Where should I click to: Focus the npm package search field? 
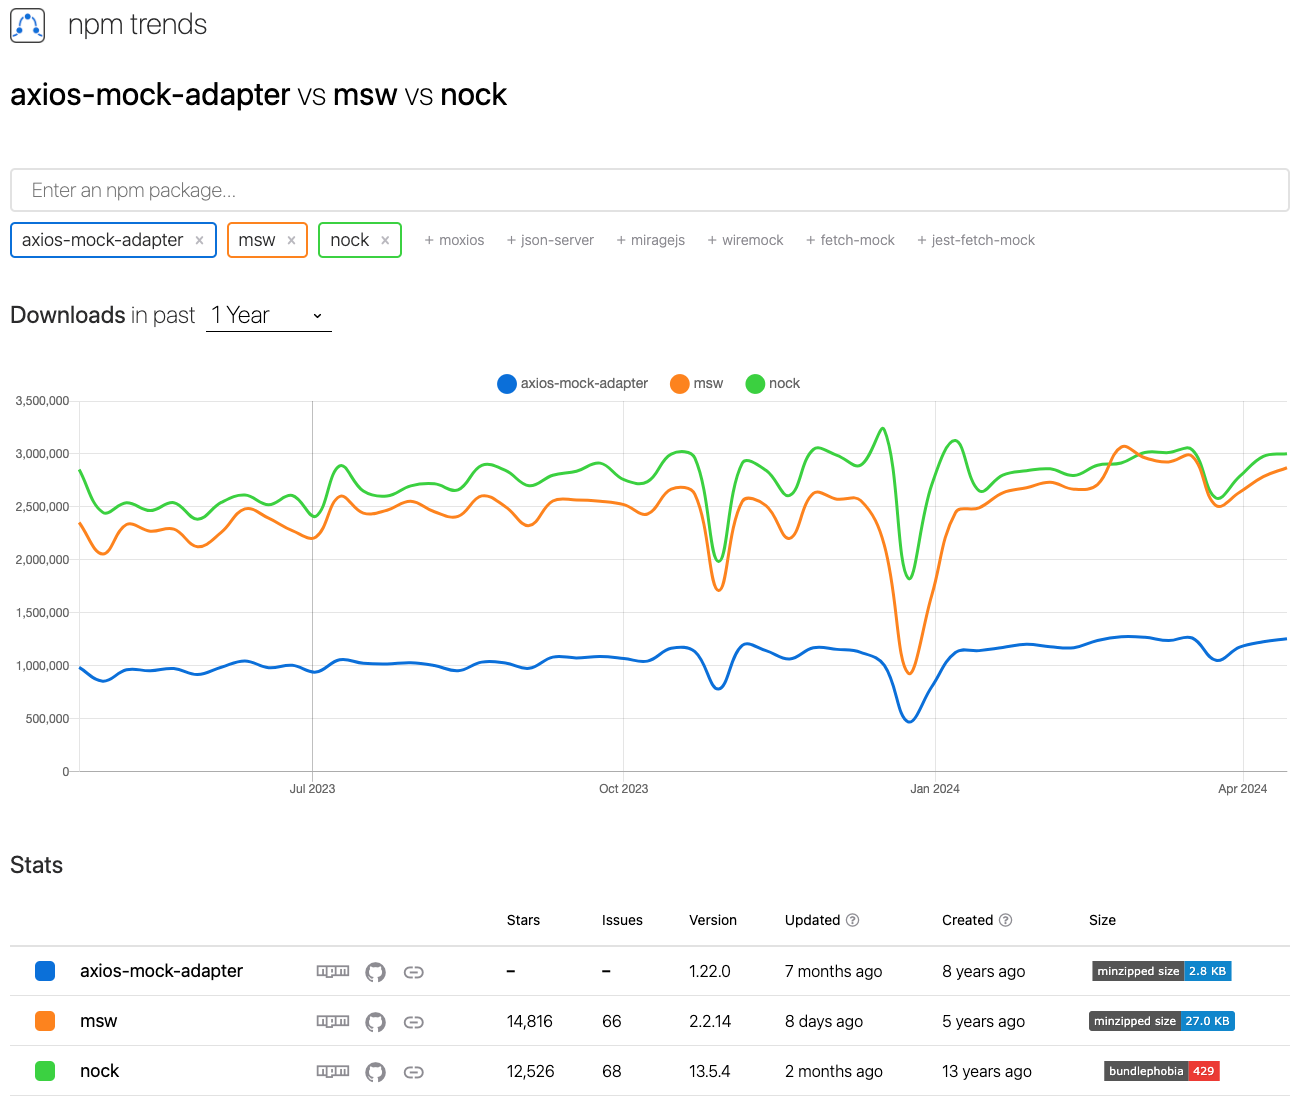[650, 190]
